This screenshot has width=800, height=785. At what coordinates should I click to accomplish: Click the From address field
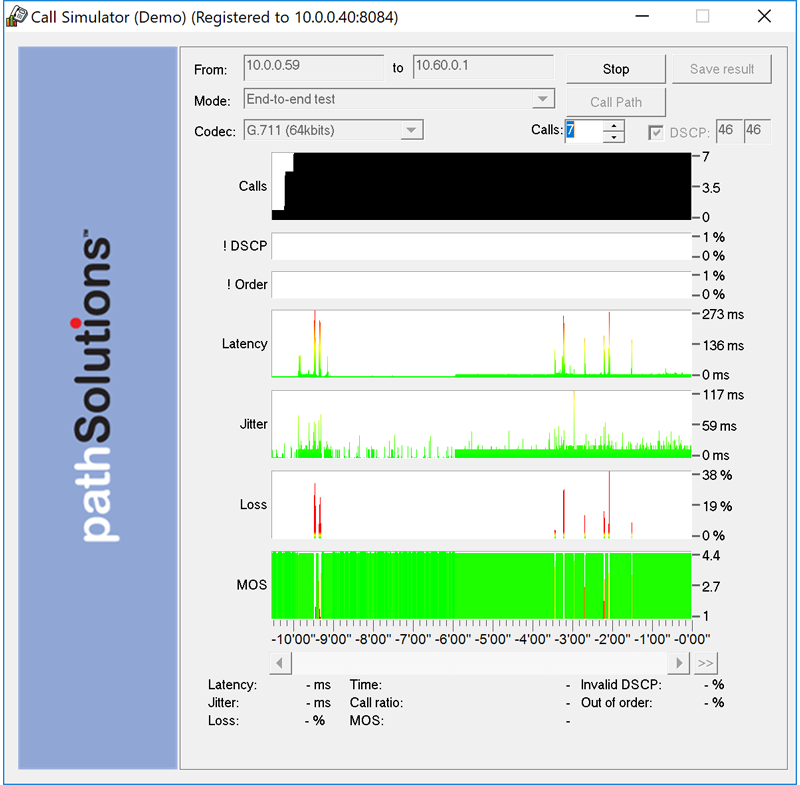point(313,67)
